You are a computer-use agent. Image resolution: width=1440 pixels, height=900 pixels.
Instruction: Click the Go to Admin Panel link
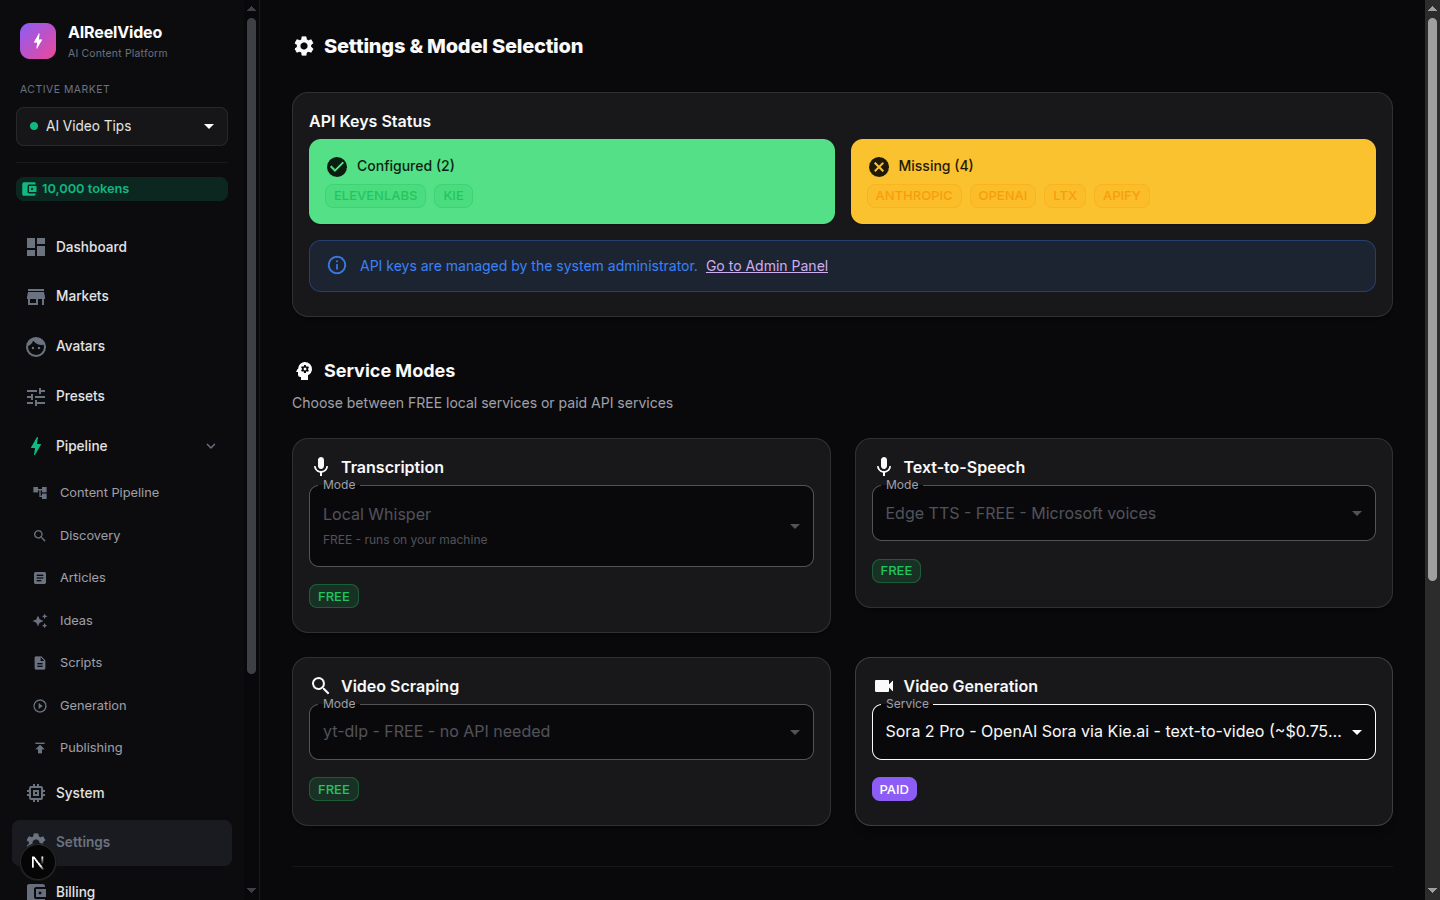[x=766, y=265]
